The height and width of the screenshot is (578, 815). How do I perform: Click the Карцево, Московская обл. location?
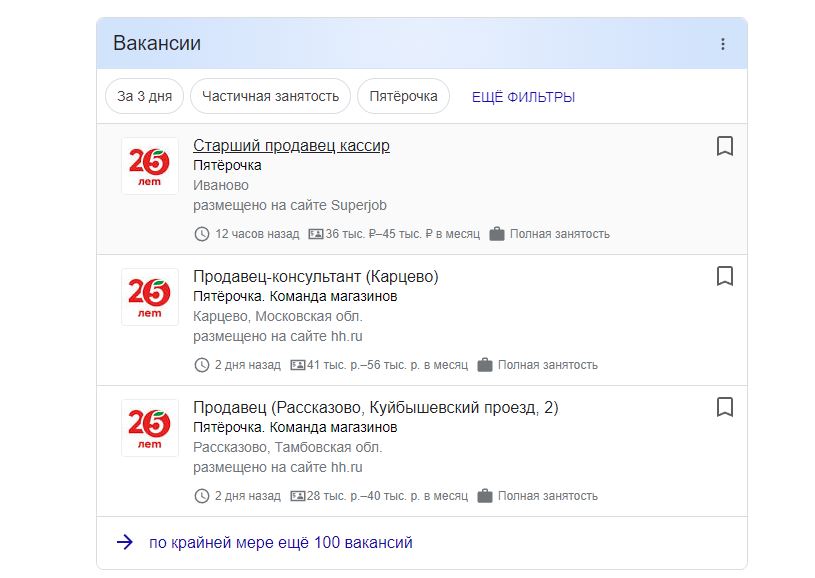pyautogui.click(x=278, y=317)
